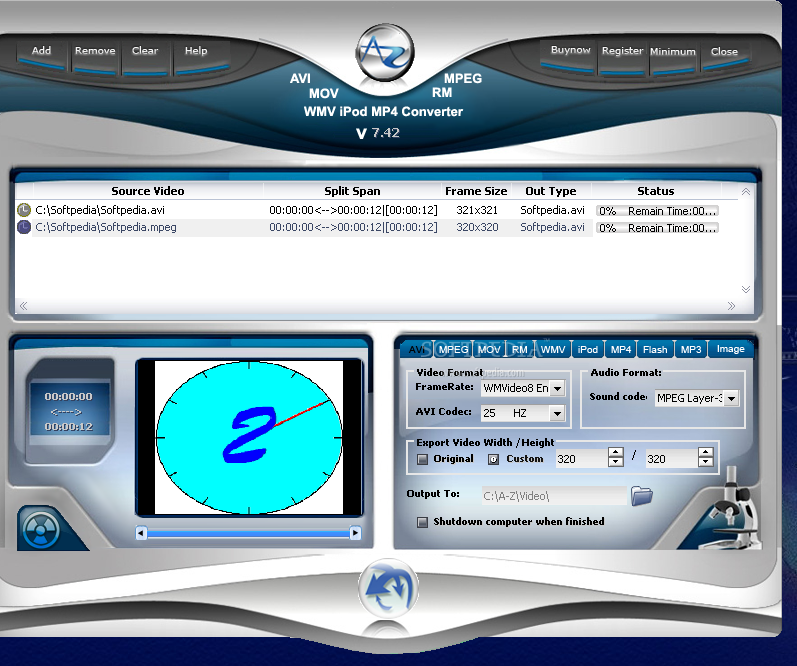Open the MP4 tab
This screenshot has width=797, height=666.
tap(621, 349)
